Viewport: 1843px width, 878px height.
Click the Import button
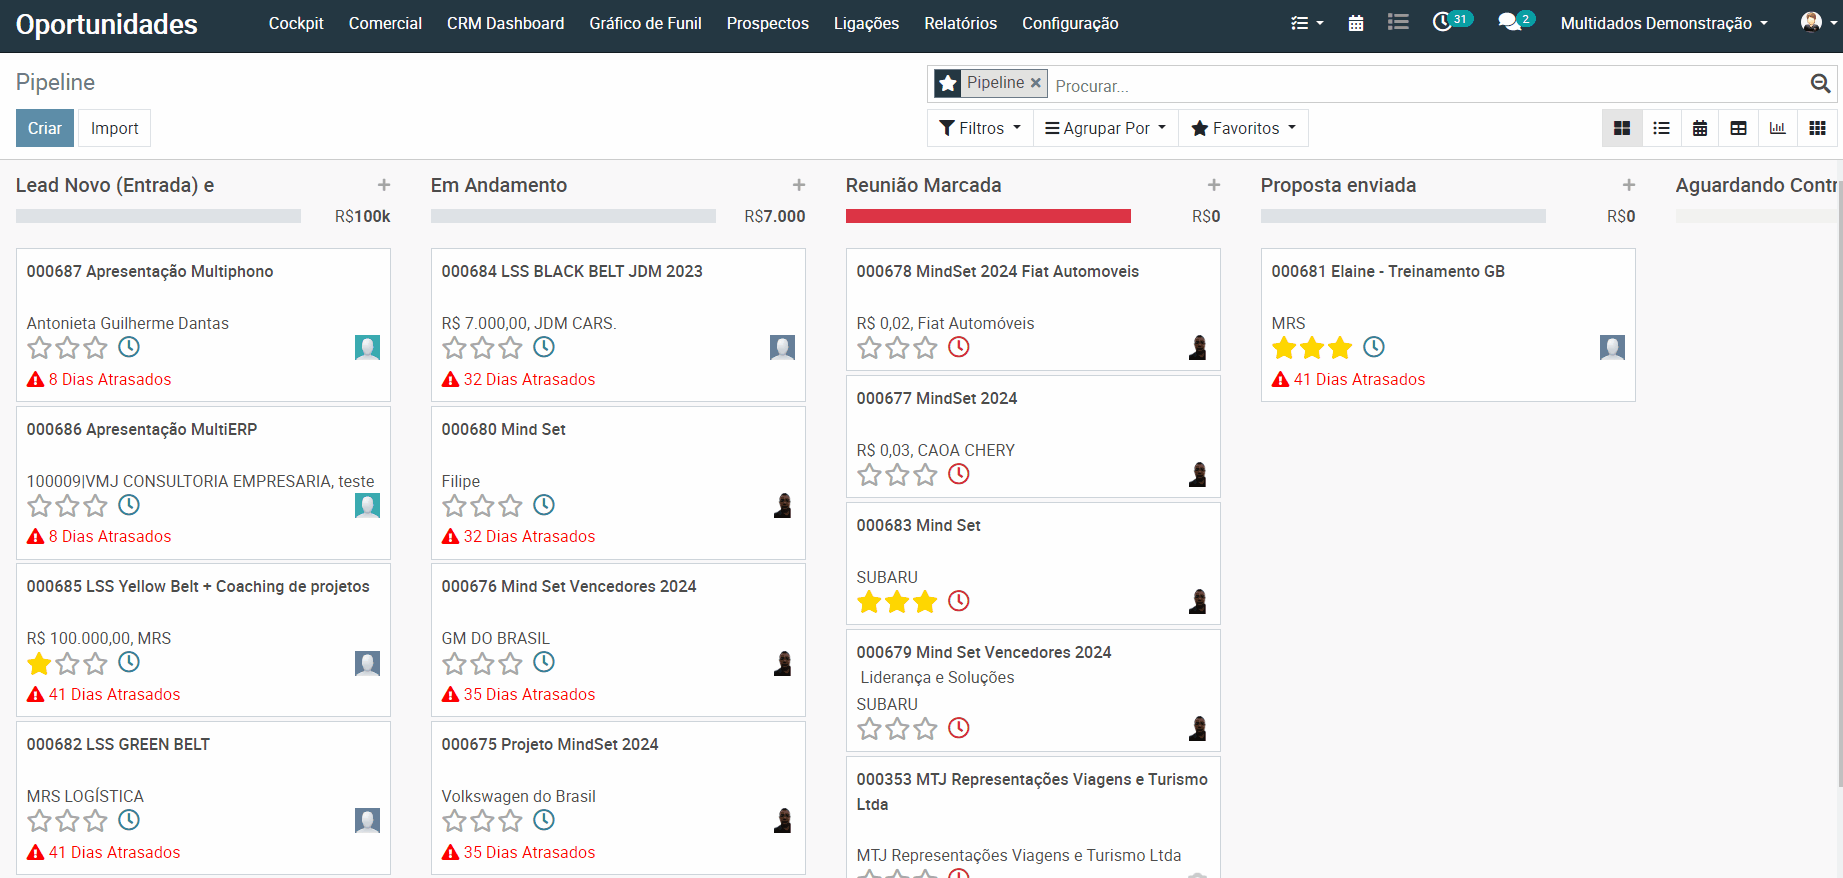[x=115, y=128]
